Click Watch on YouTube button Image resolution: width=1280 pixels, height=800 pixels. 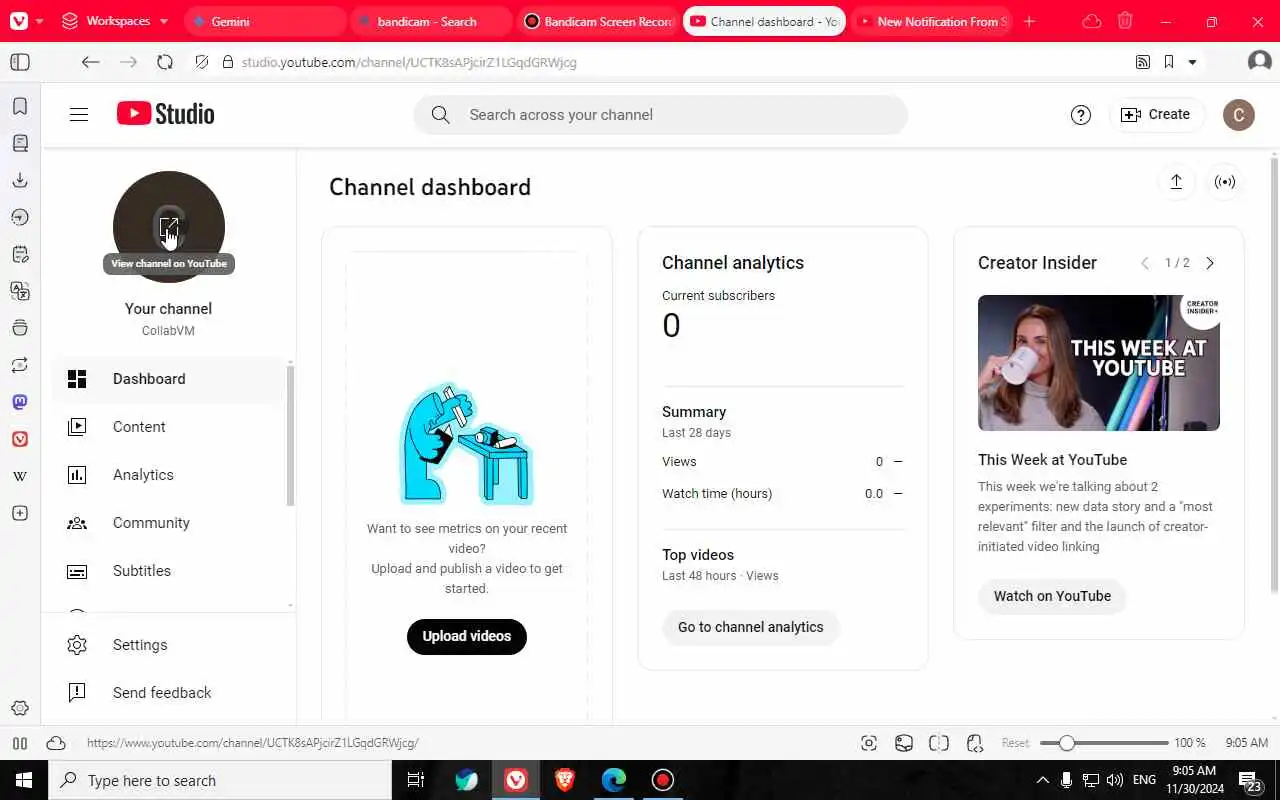pyautogui.click(x=1052, y=596)
